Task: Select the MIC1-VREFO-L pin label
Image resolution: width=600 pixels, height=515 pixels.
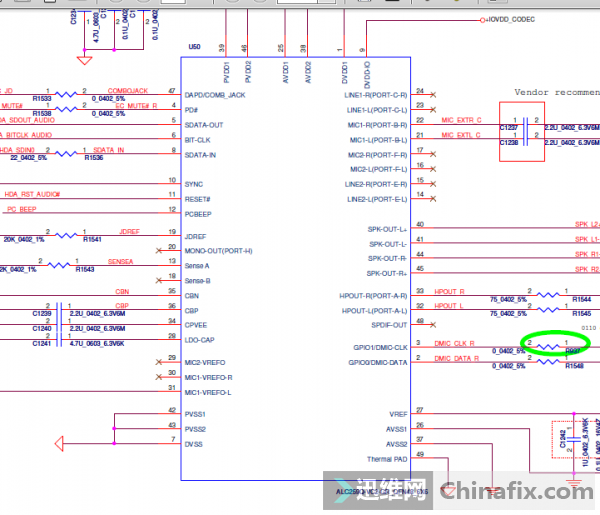Action: [208, 393]
